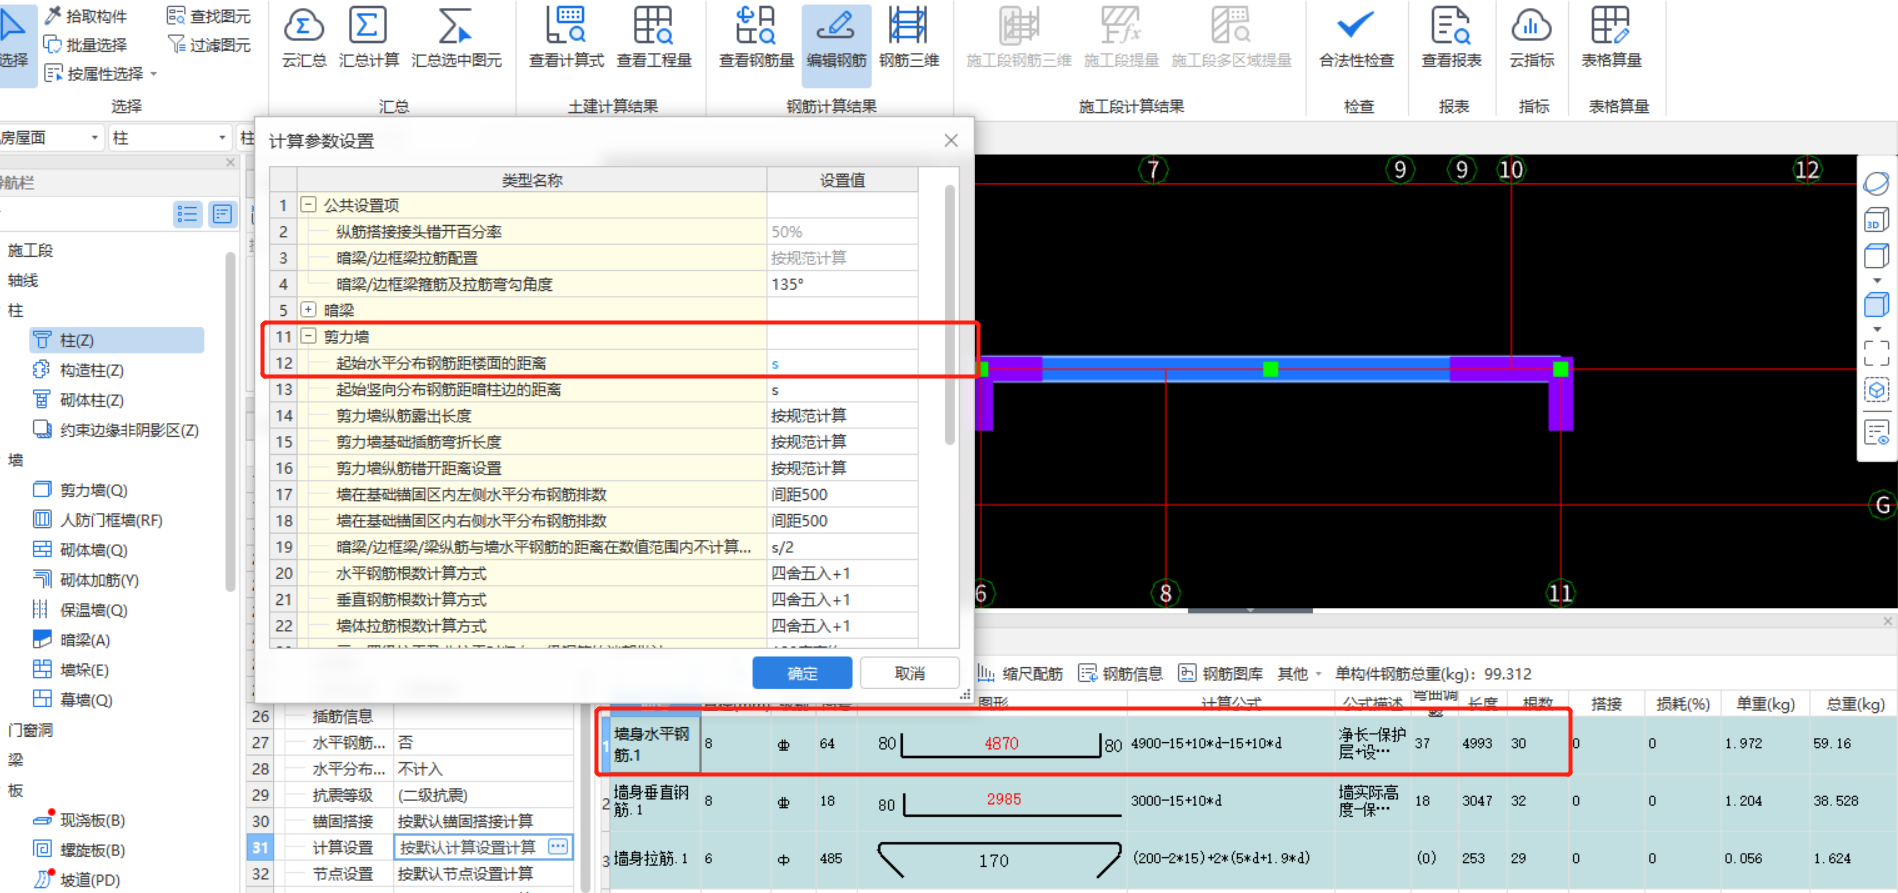Click the green midpoint grip on wall

[1270, 369]
